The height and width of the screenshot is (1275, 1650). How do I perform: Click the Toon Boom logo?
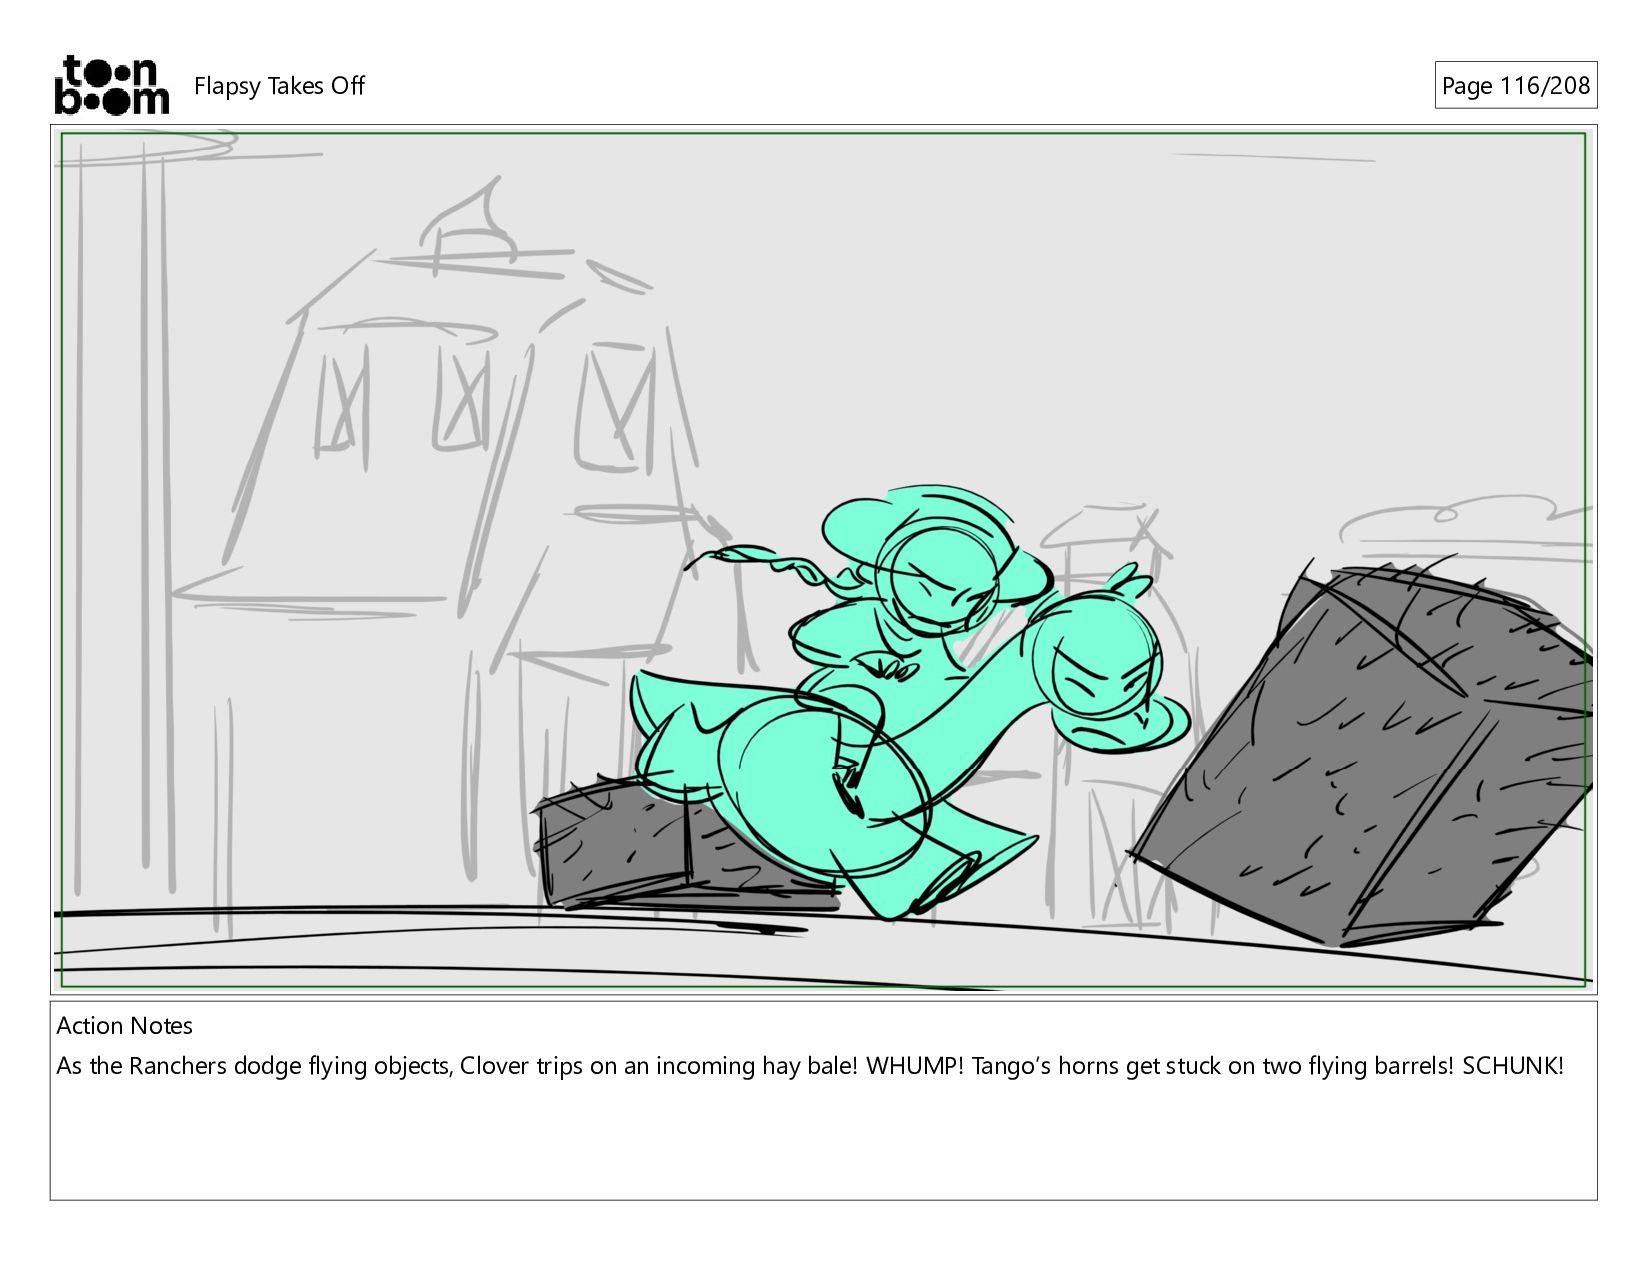pos(111,85)
